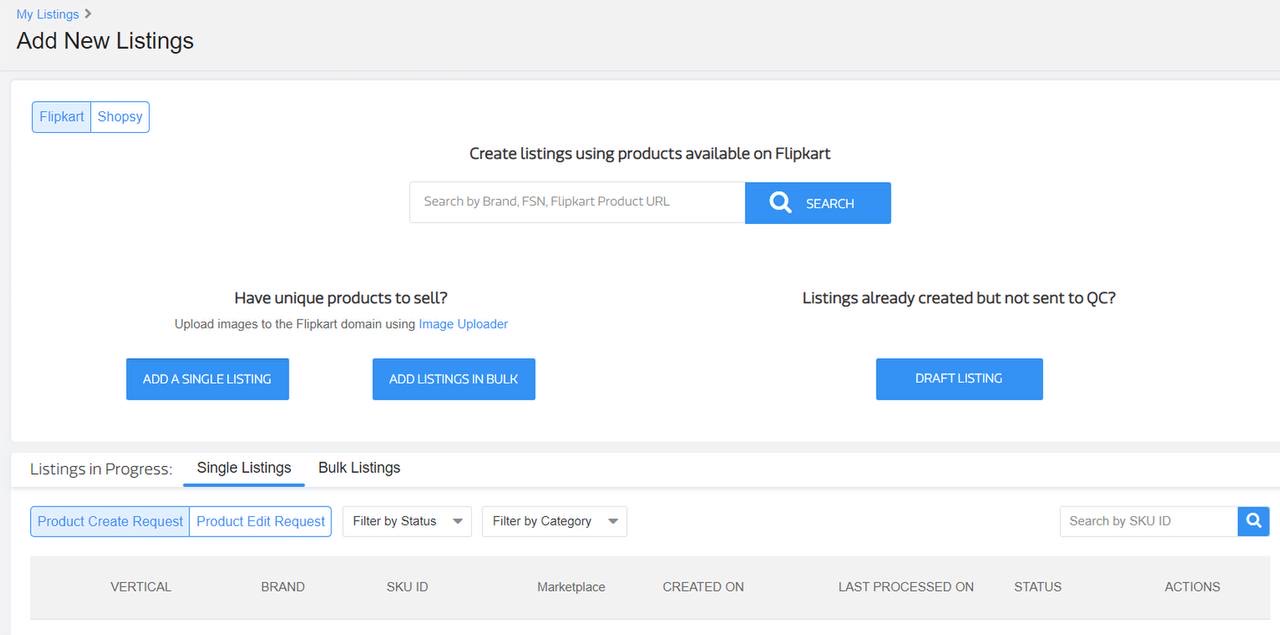Click the STATUS column header

[1037, 587]
